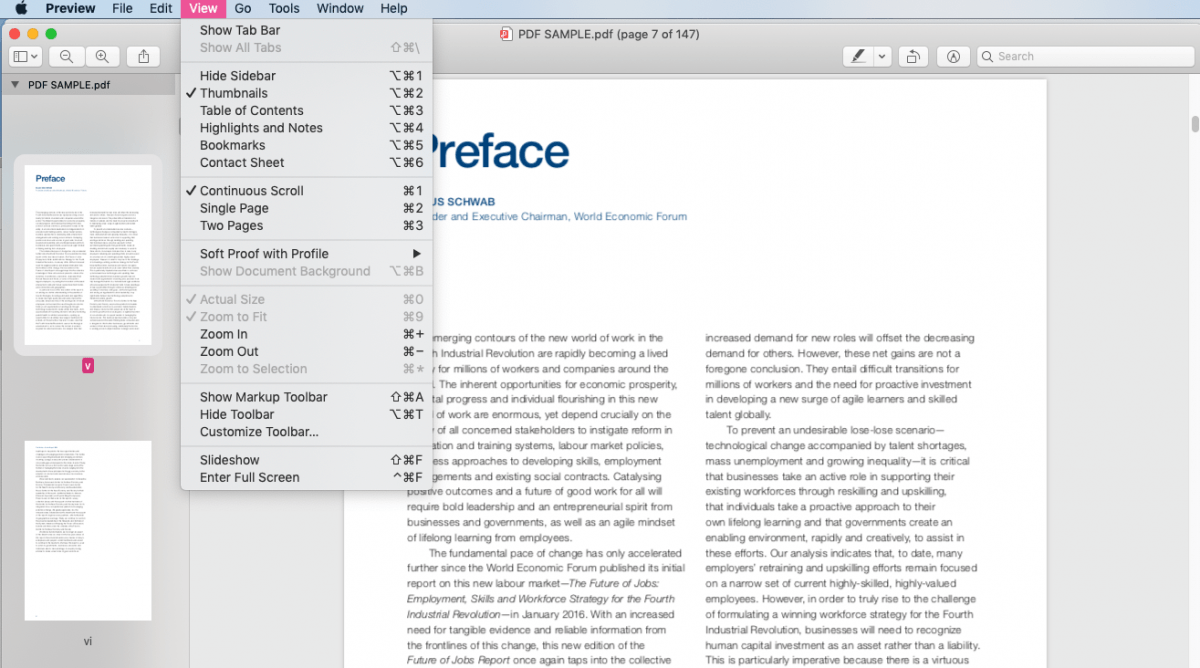Screen dimensions: 1200x668
Task: Toggle checked Continuous Scroll option
Action: [x=307, y=190]
